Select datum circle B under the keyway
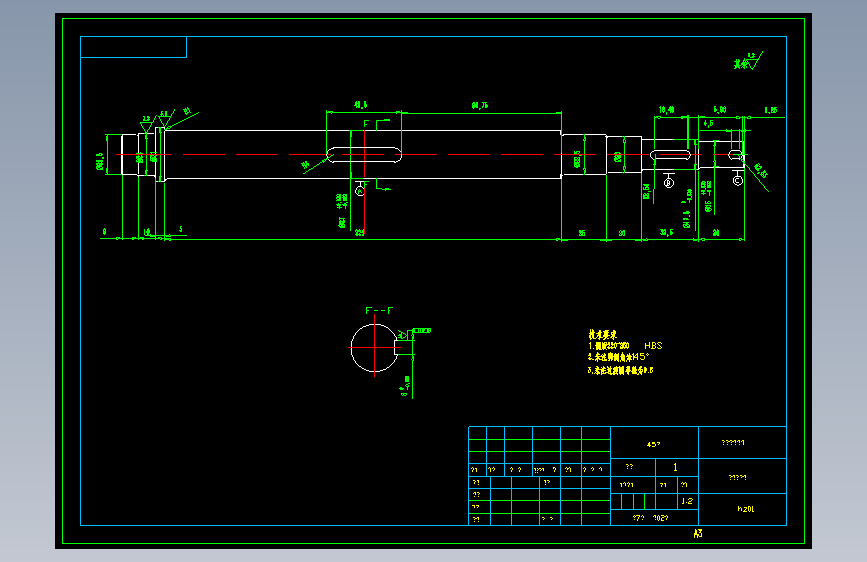Viewport: 867px width, 562px height. (x=668, y=183)
